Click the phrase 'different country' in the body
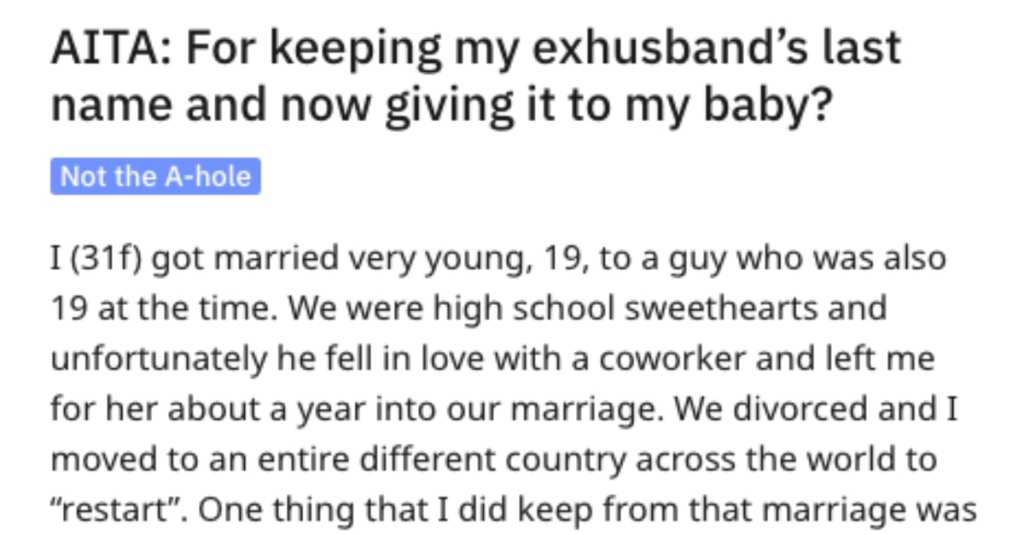The height and width of the screenshot is (535, 1024). click(493, 460)
